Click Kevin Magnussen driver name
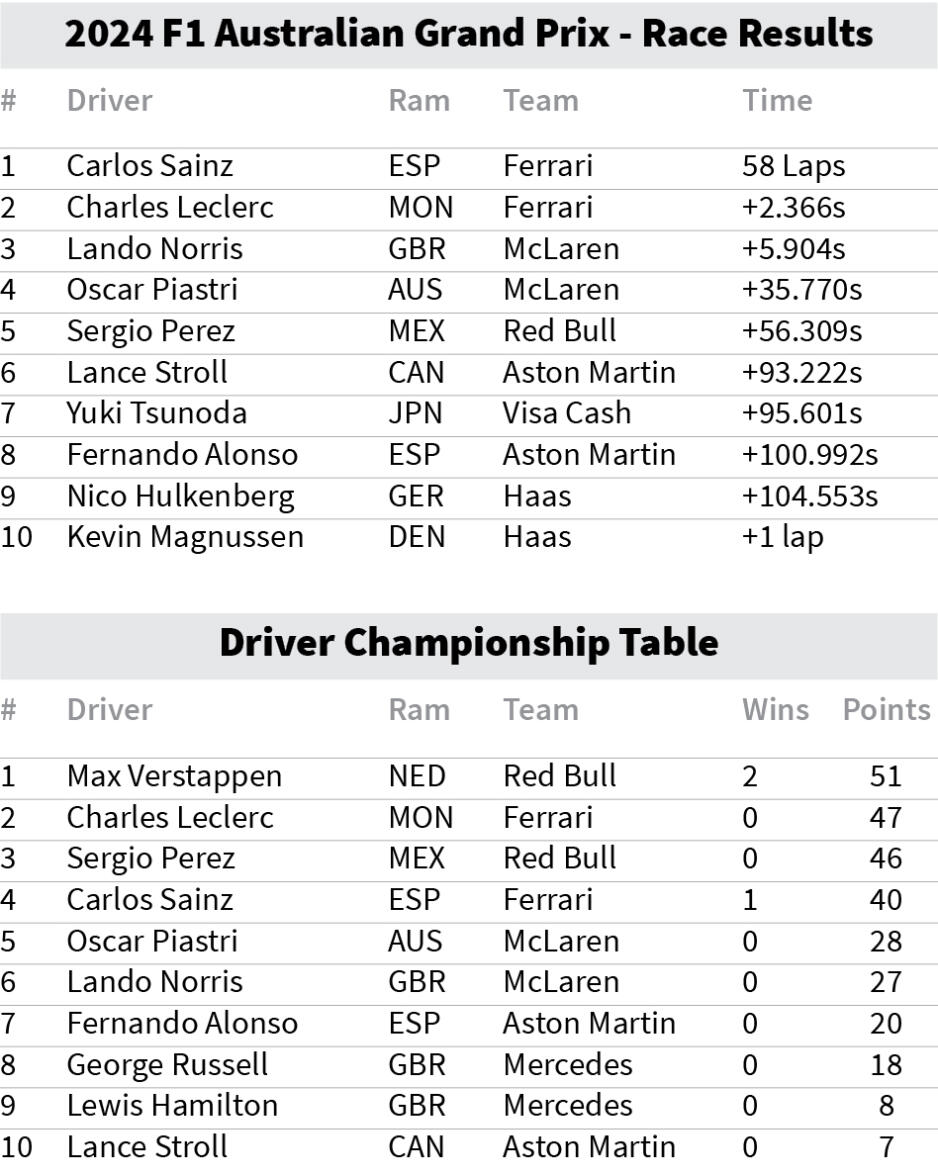Viewport: 938px width, 1176px height. click(185, 537)
